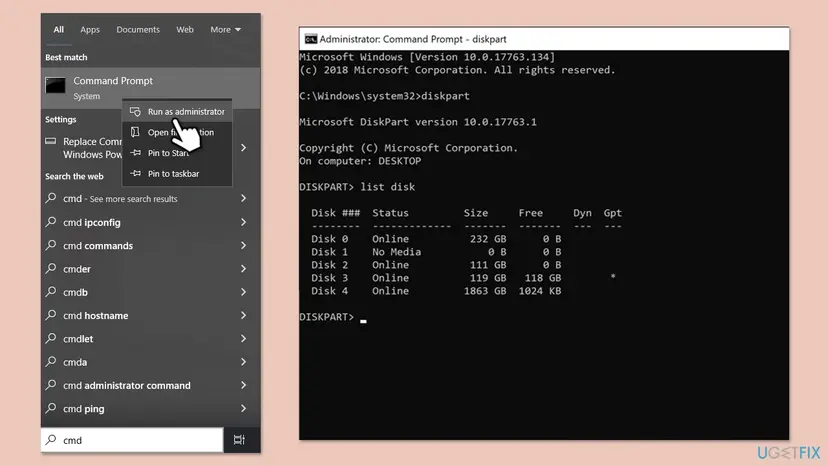
Task: Click the search icon next to cmd administrator command
Action: tap(51, 385)
